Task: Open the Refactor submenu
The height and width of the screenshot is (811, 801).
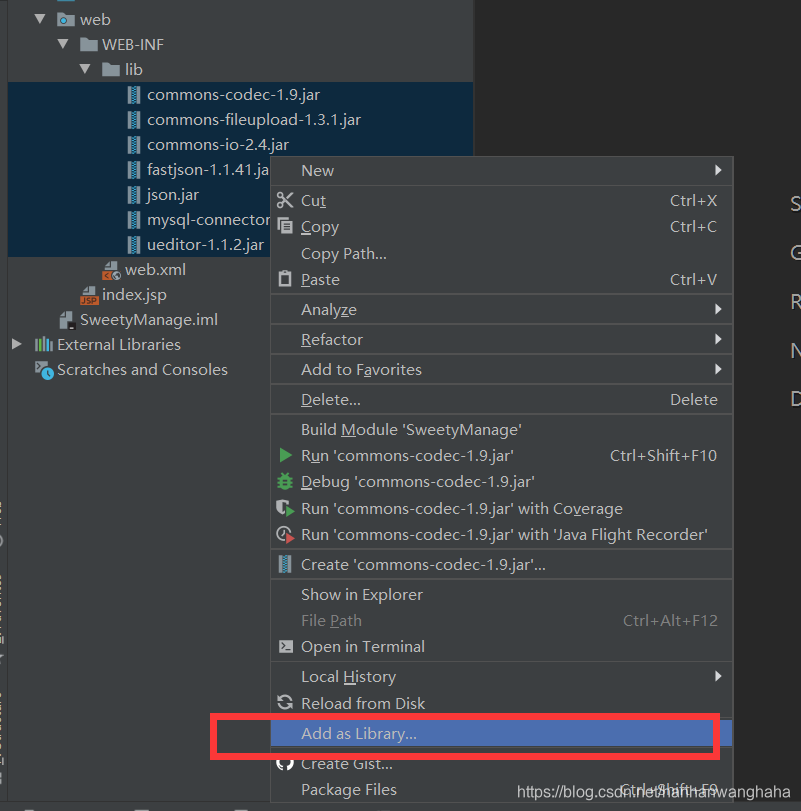Action: (x=501, y=339)
